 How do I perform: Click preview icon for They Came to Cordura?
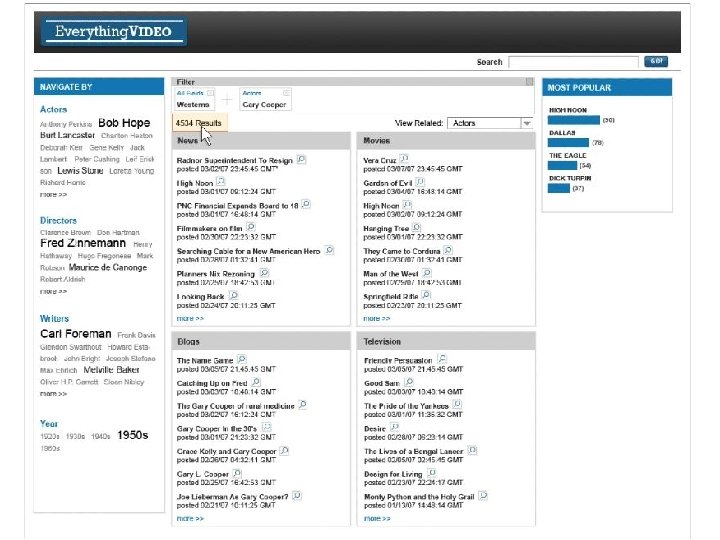[x=448, y=250]
